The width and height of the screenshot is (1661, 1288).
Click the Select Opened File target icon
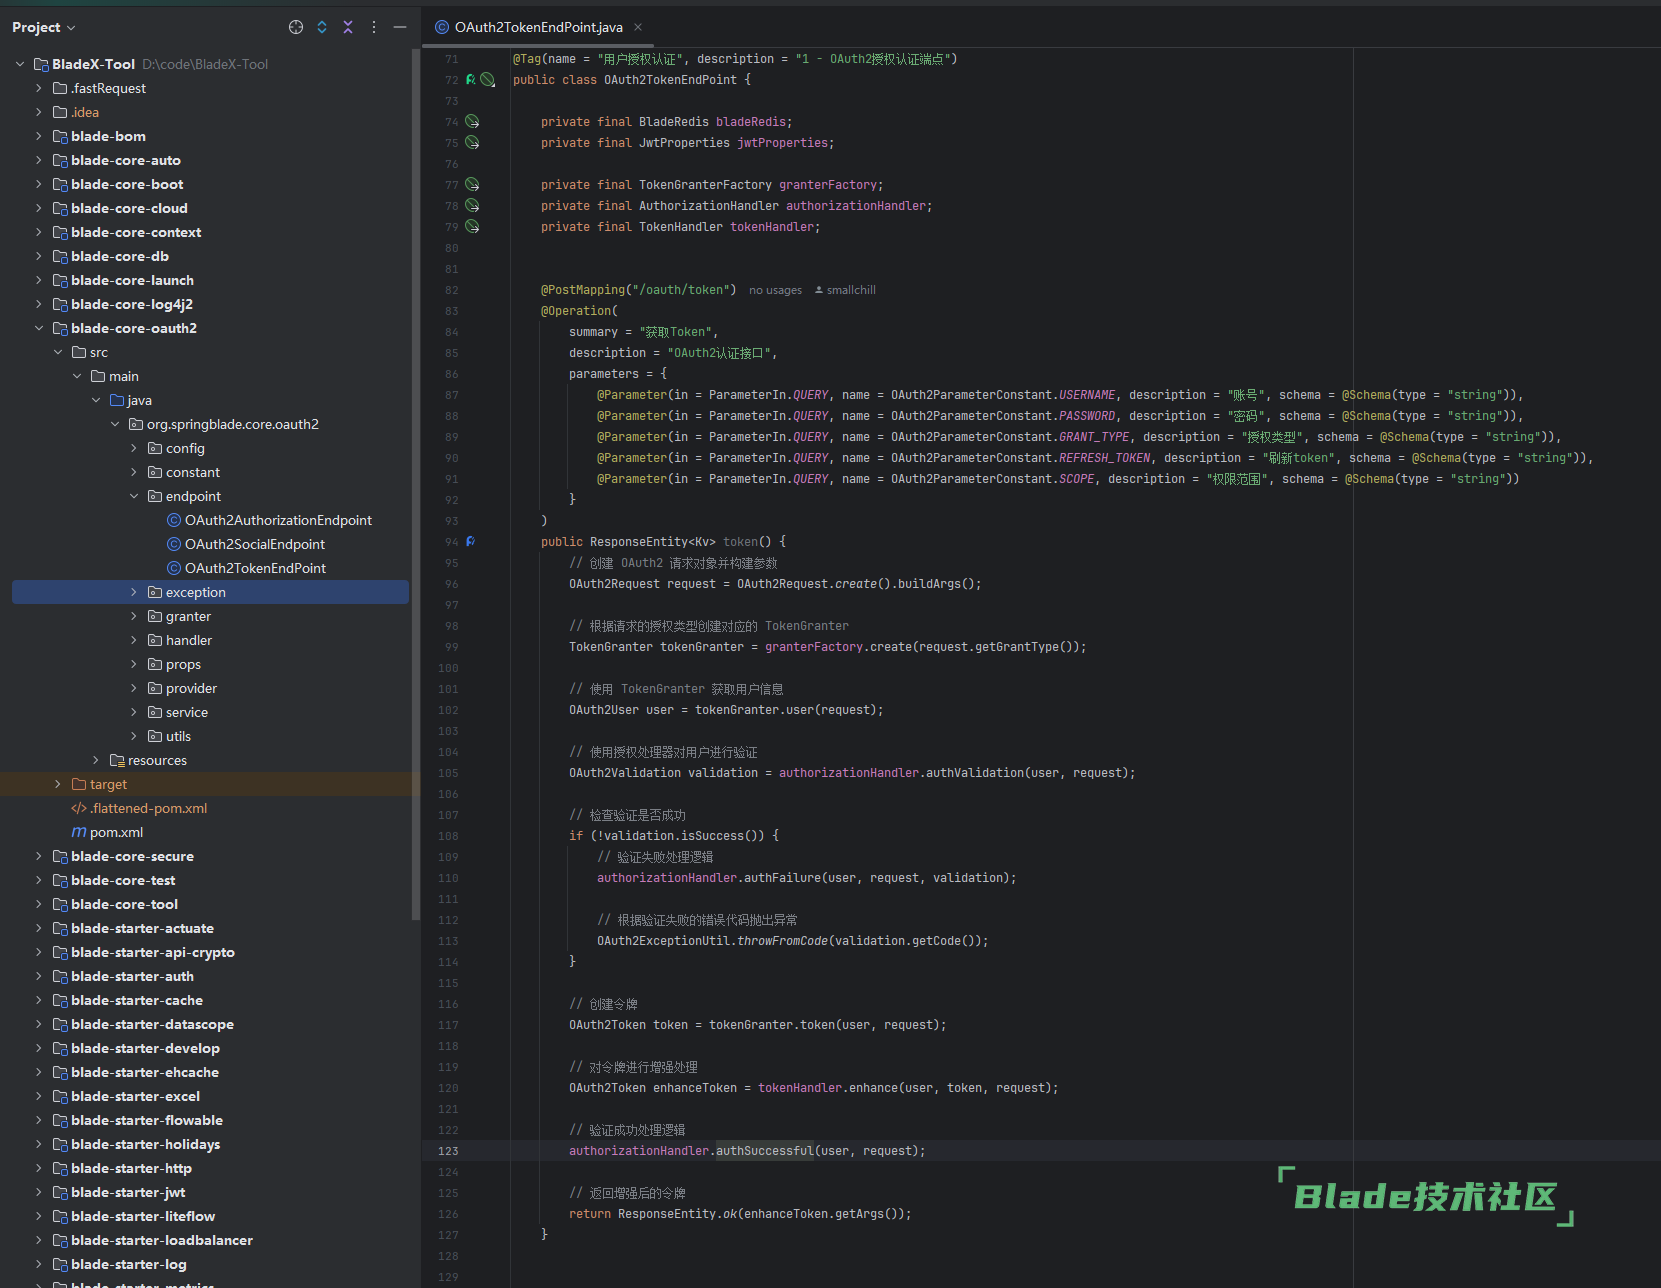point(296,27)
